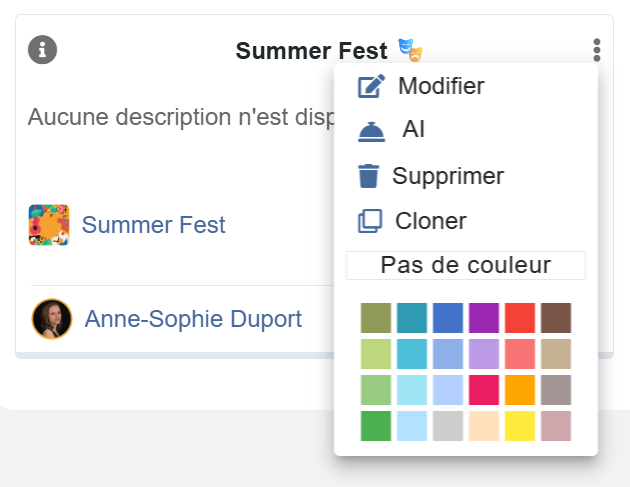Viewport: 630px width, 487px height.
Task: Open Anne-Sophie Duport profile link
Action: [193, 319]
